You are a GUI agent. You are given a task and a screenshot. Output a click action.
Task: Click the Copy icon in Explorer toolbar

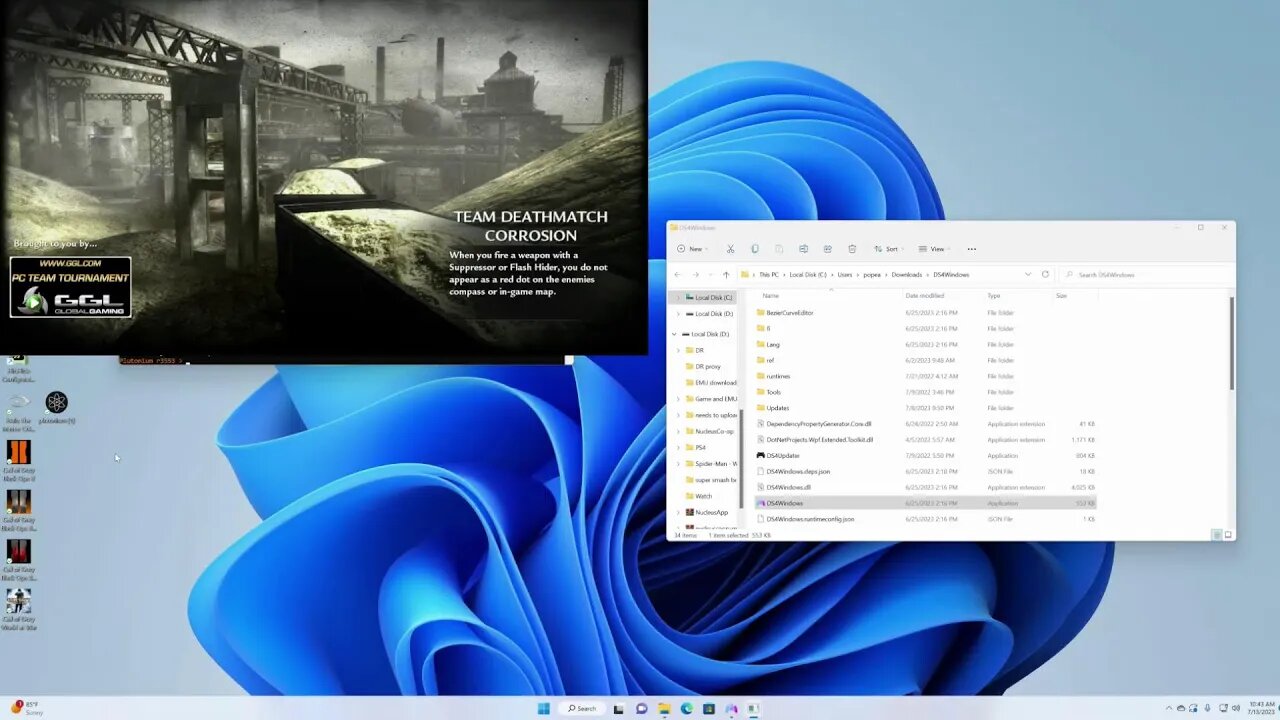point(755,249)
